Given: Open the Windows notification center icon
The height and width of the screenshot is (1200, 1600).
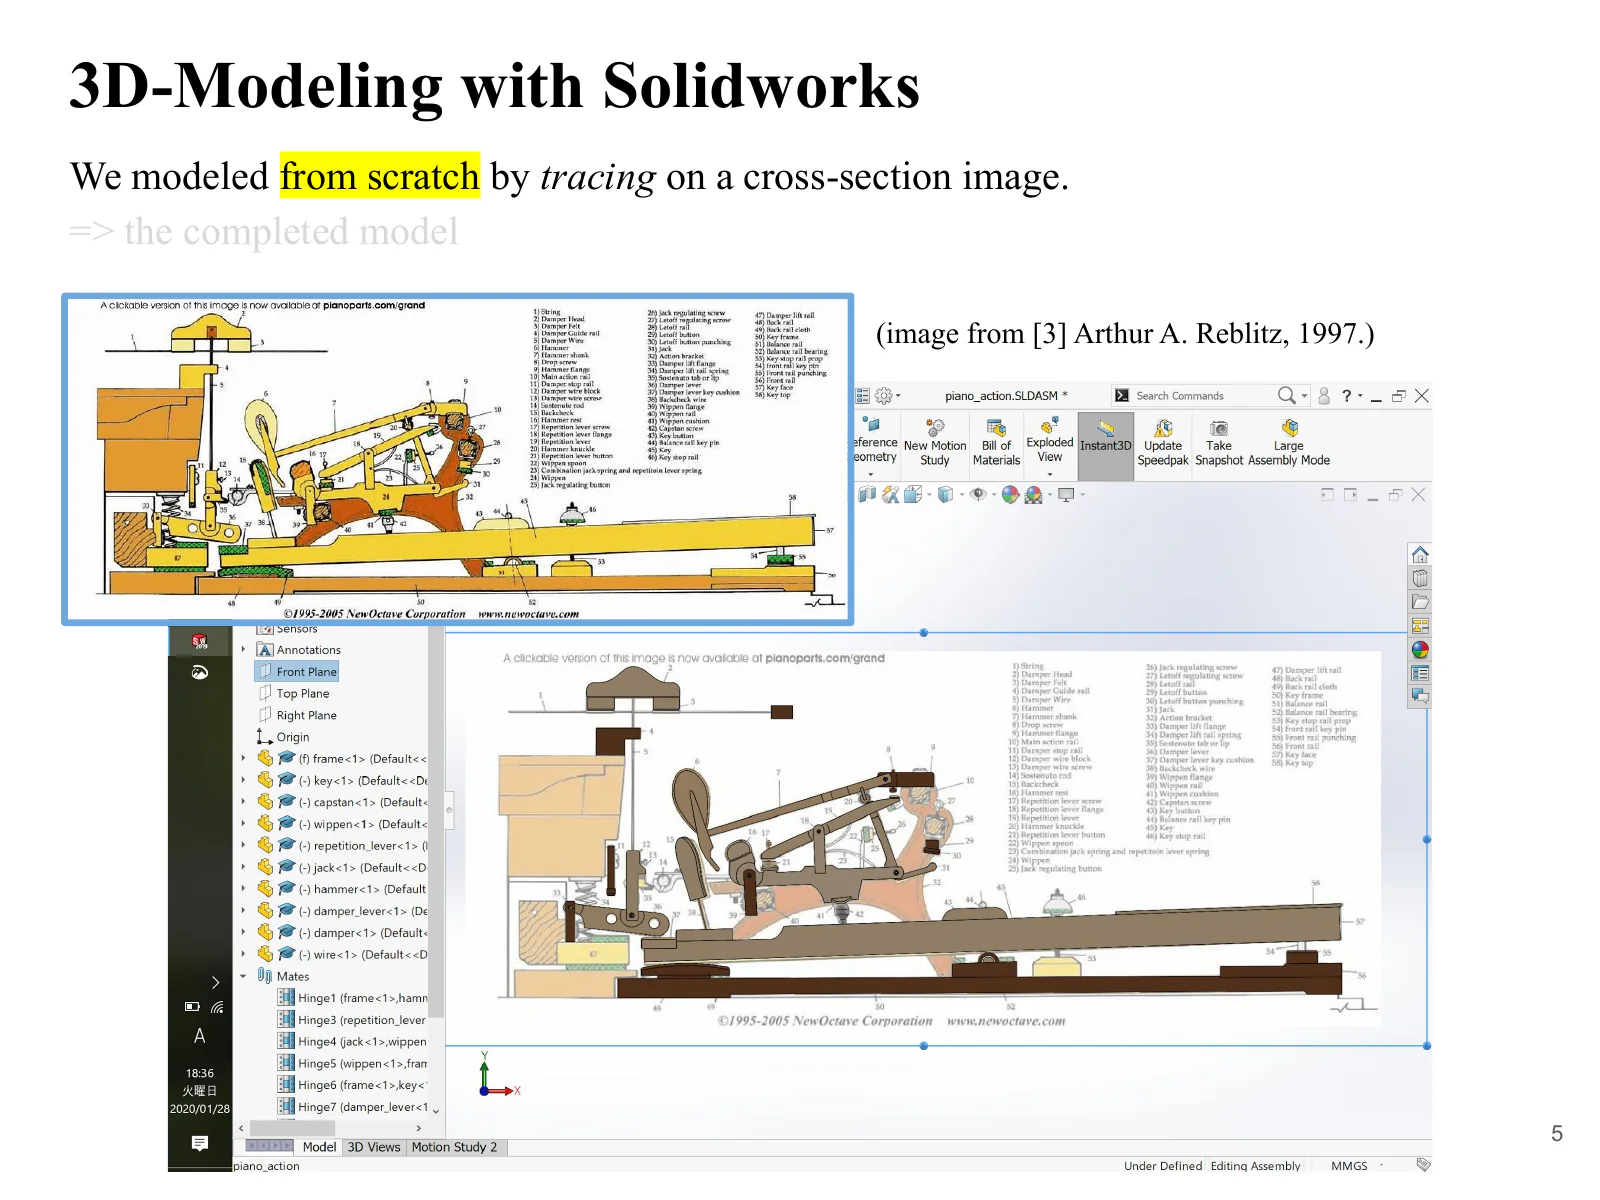Looking at the screenshot, I should coord(199,1143).
